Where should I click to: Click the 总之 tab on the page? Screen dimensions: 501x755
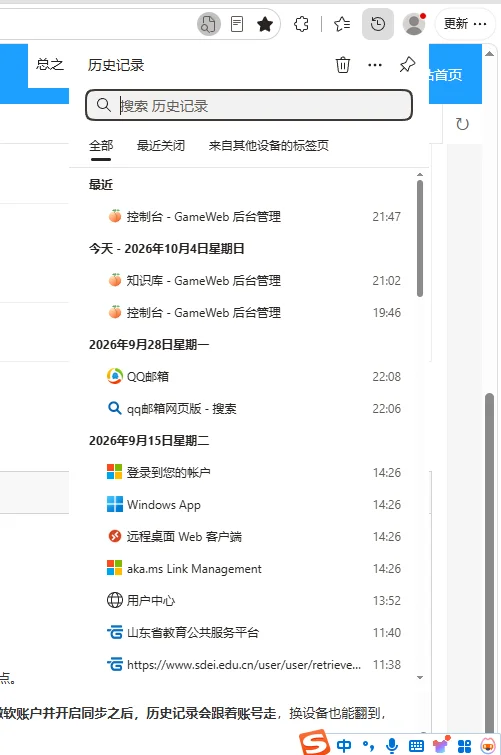click(x=50, y=64)
